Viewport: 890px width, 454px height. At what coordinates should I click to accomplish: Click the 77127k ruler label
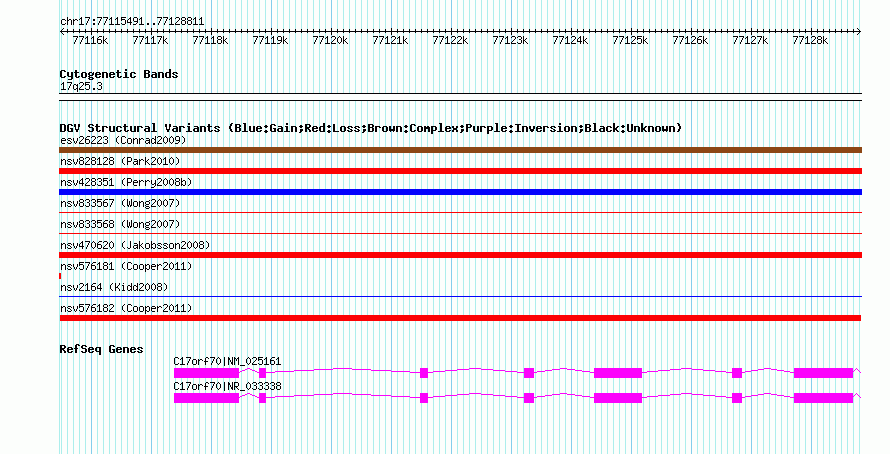pyautogui.click(x=750, y=40)
